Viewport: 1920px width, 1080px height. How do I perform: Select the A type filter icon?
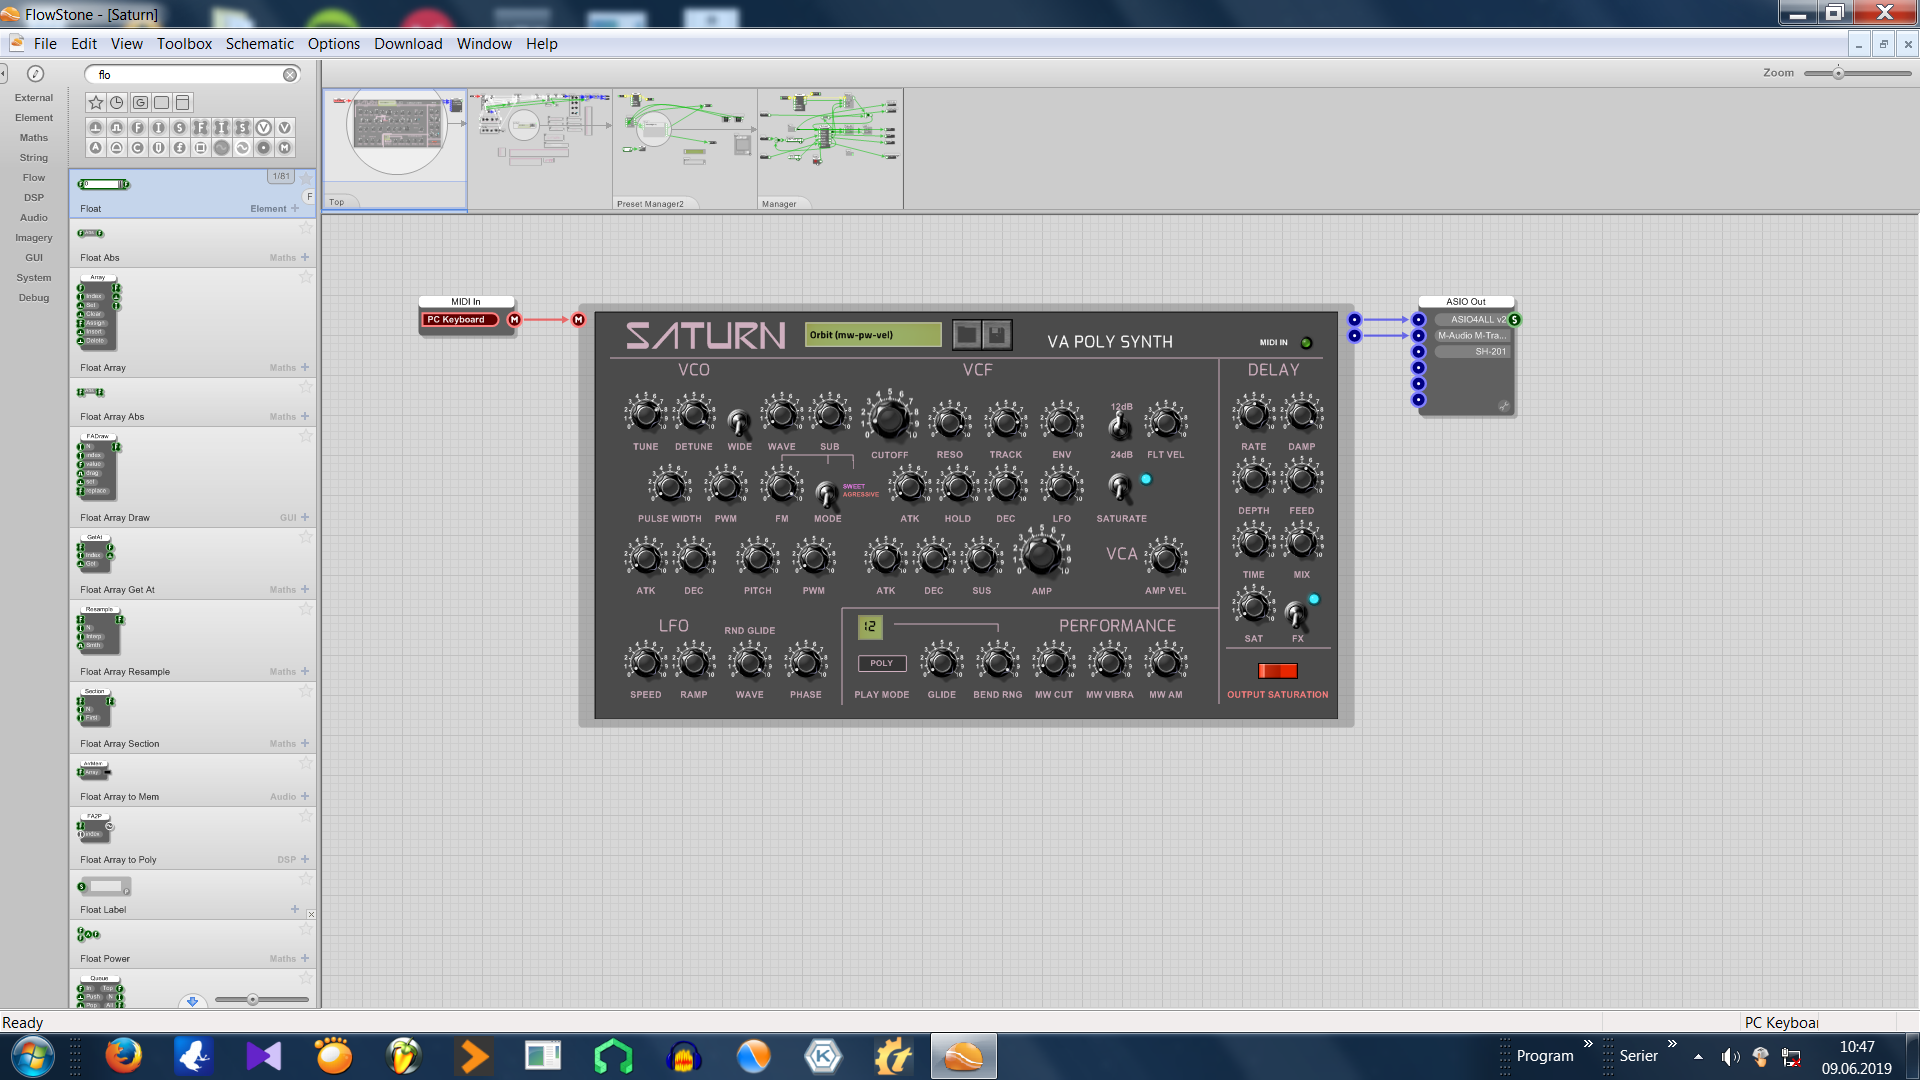pos(96,148)
